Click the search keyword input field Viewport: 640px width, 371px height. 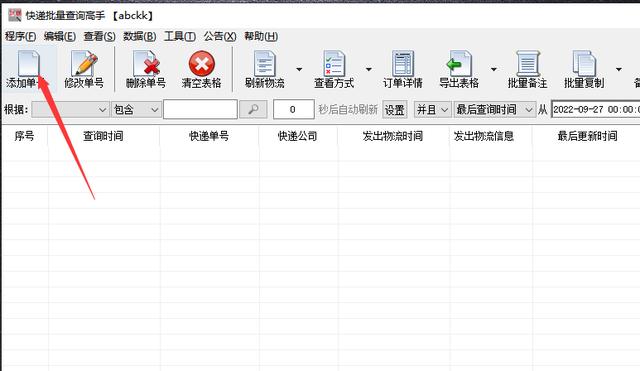[200, 109]
